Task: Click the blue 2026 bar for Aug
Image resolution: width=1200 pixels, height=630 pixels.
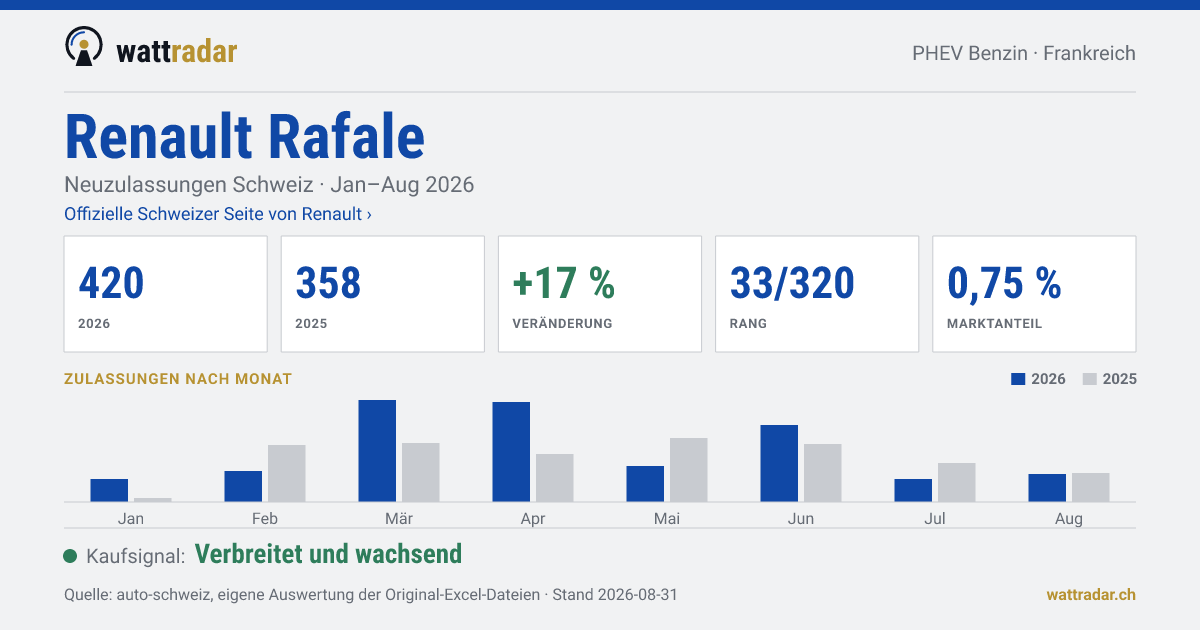Action: (1047, 488)
